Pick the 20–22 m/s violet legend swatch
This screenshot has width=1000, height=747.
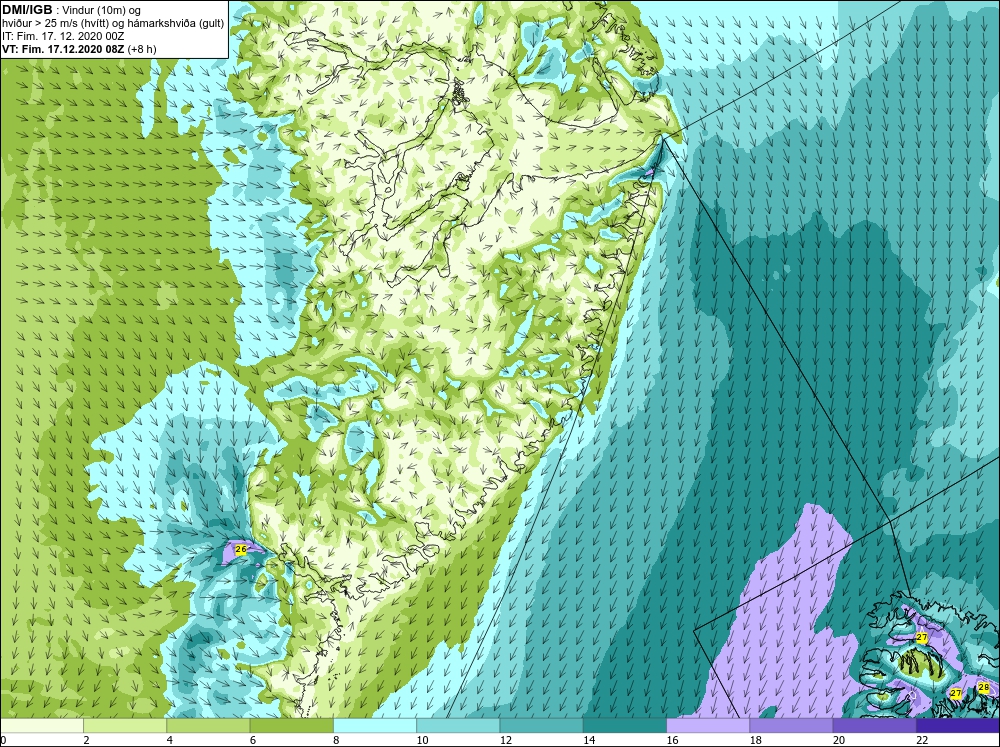pos(875,725)
